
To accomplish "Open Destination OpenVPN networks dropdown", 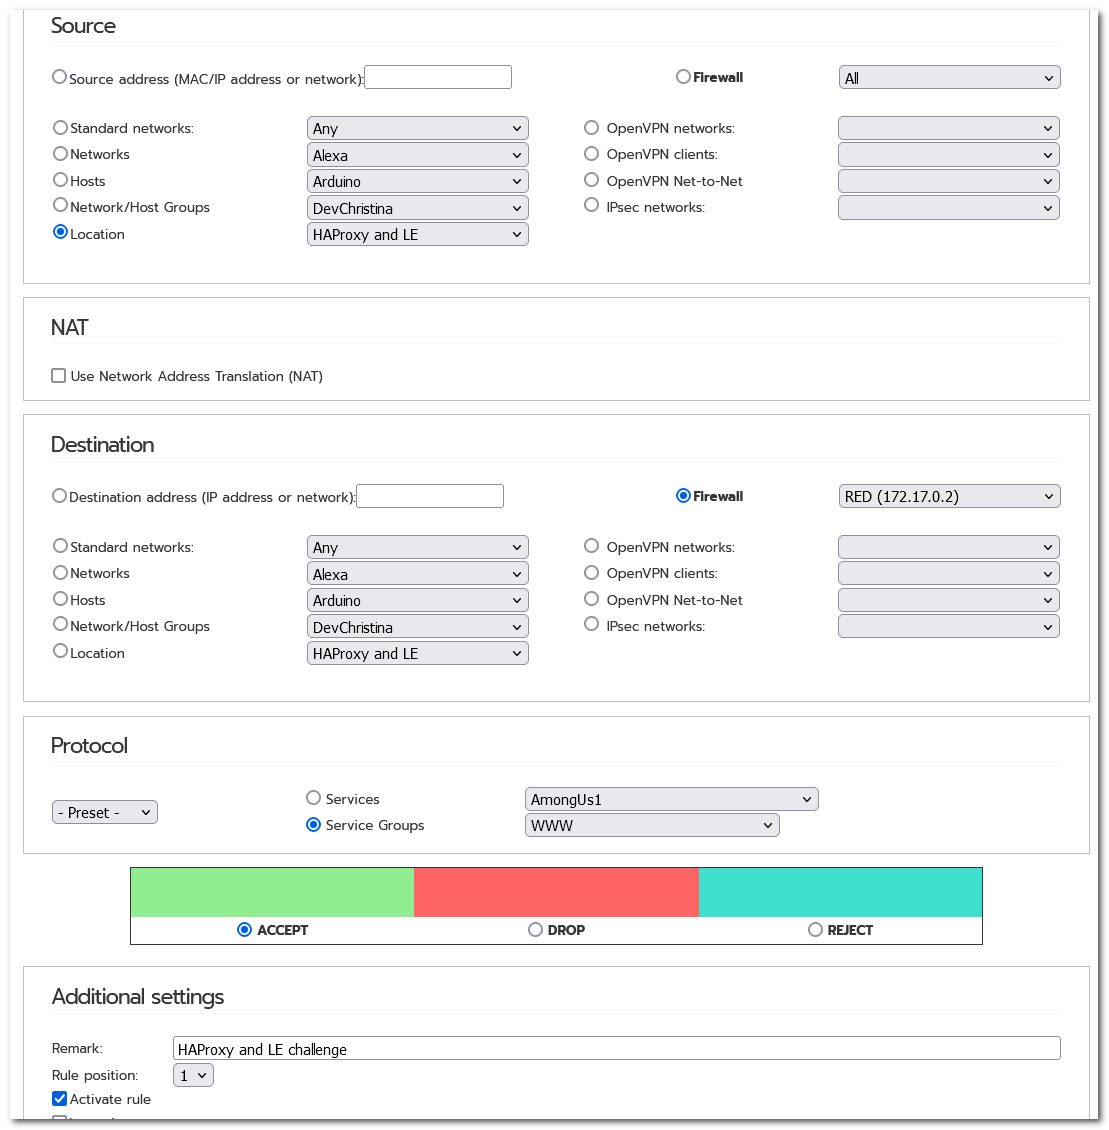I will pyautogui.click(x=948, y=548).
